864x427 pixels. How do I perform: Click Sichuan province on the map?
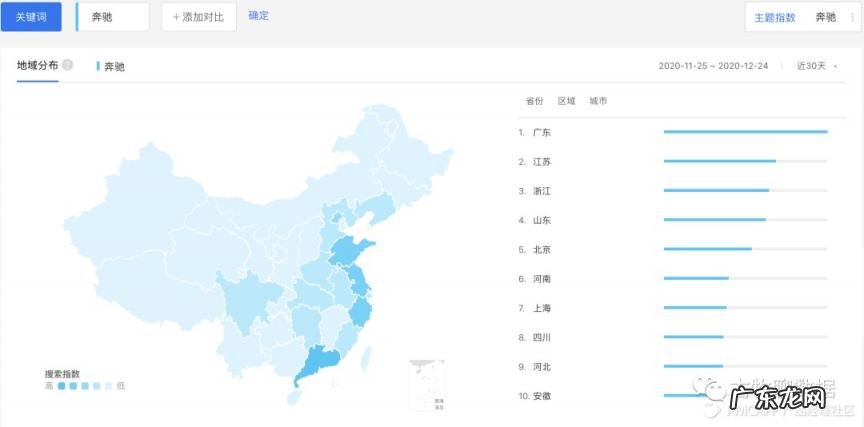click(x=246, y=301)
